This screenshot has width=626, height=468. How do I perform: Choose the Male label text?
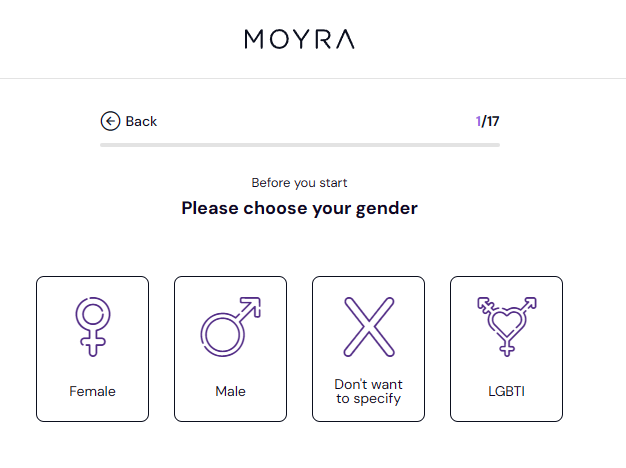click(x=230, y=391)
